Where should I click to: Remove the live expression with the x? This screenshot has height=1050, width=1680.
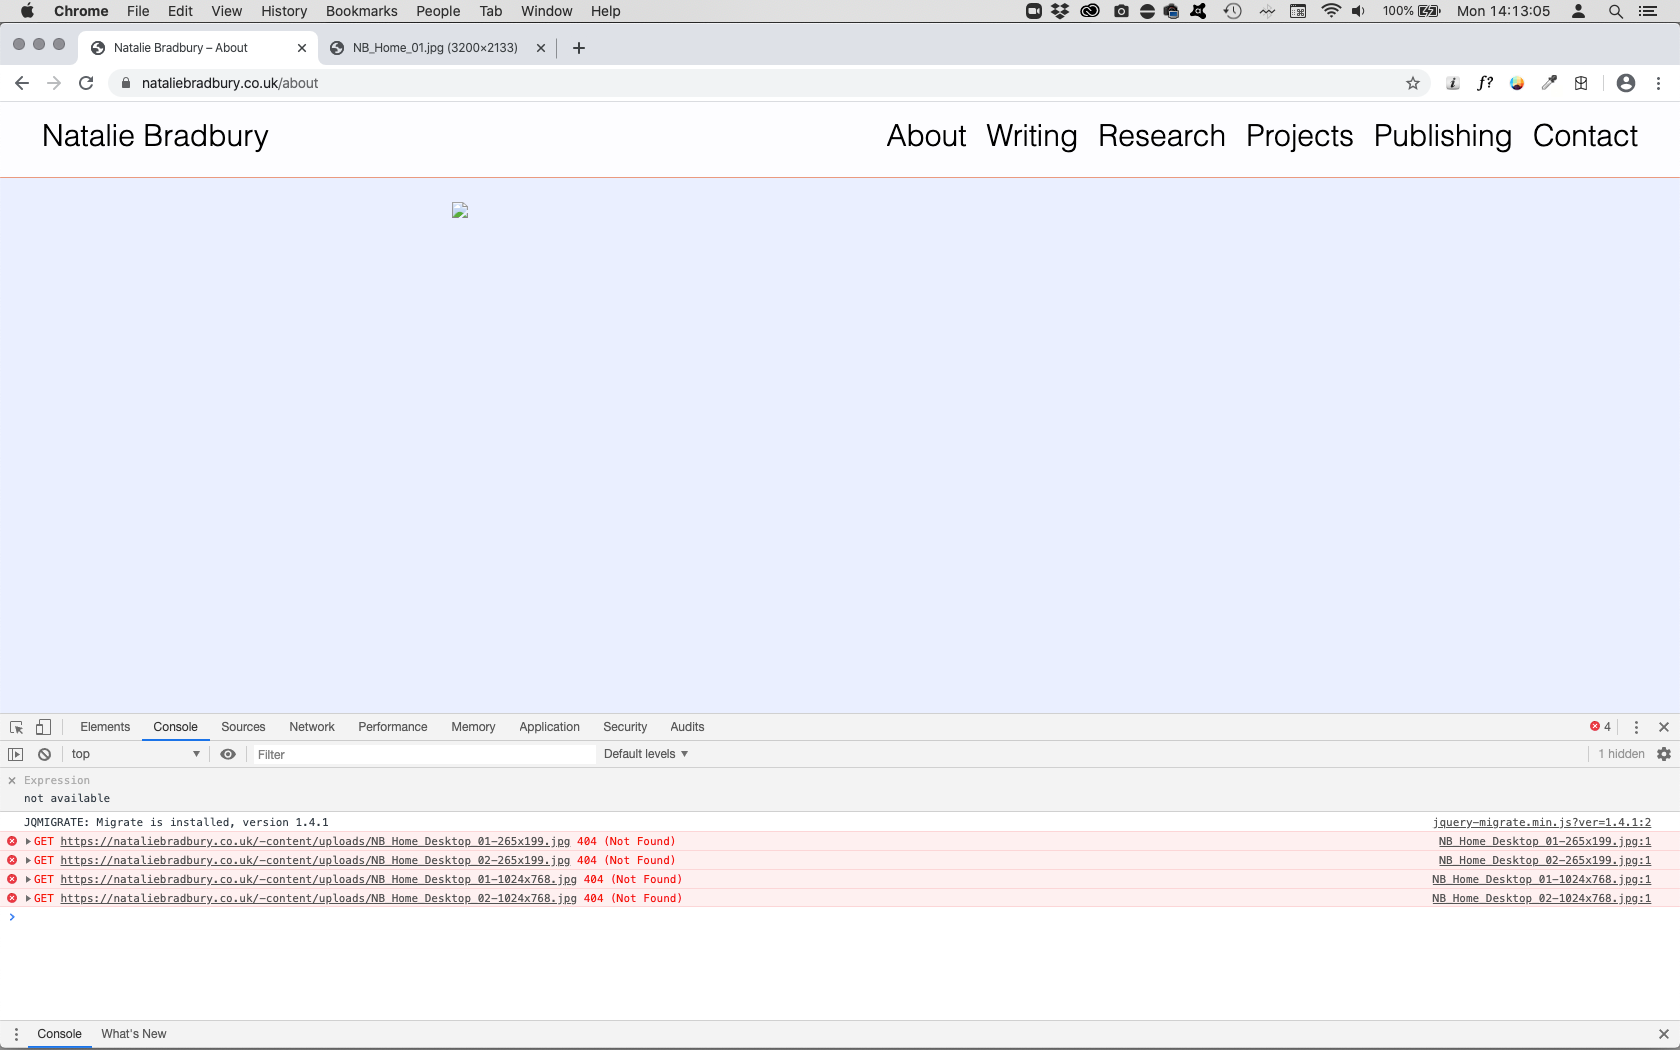12,780
